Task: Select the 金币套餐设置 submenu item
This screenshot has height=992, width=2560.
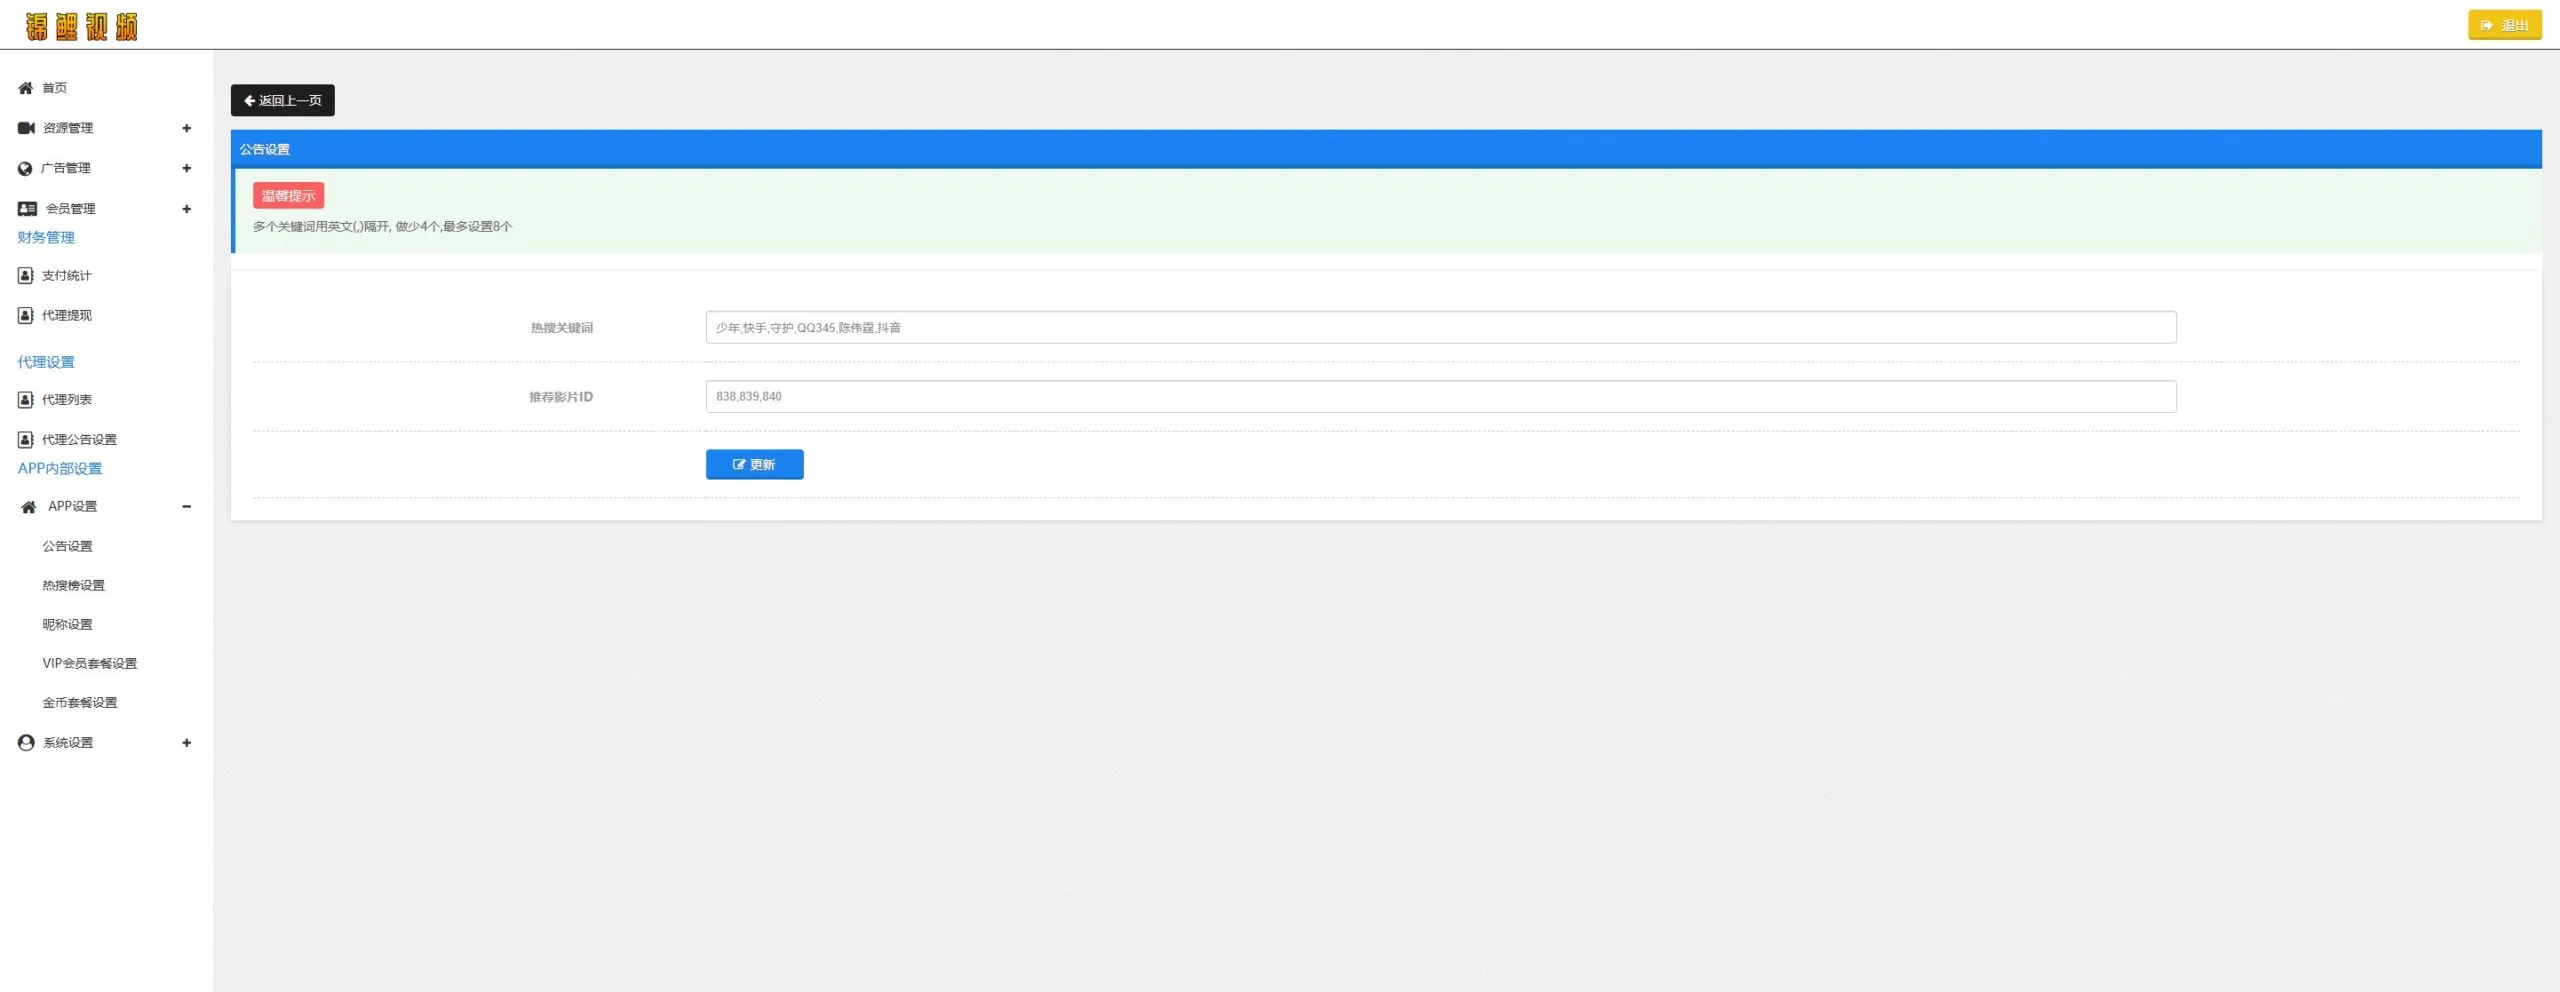Action: tap(79, 703)
